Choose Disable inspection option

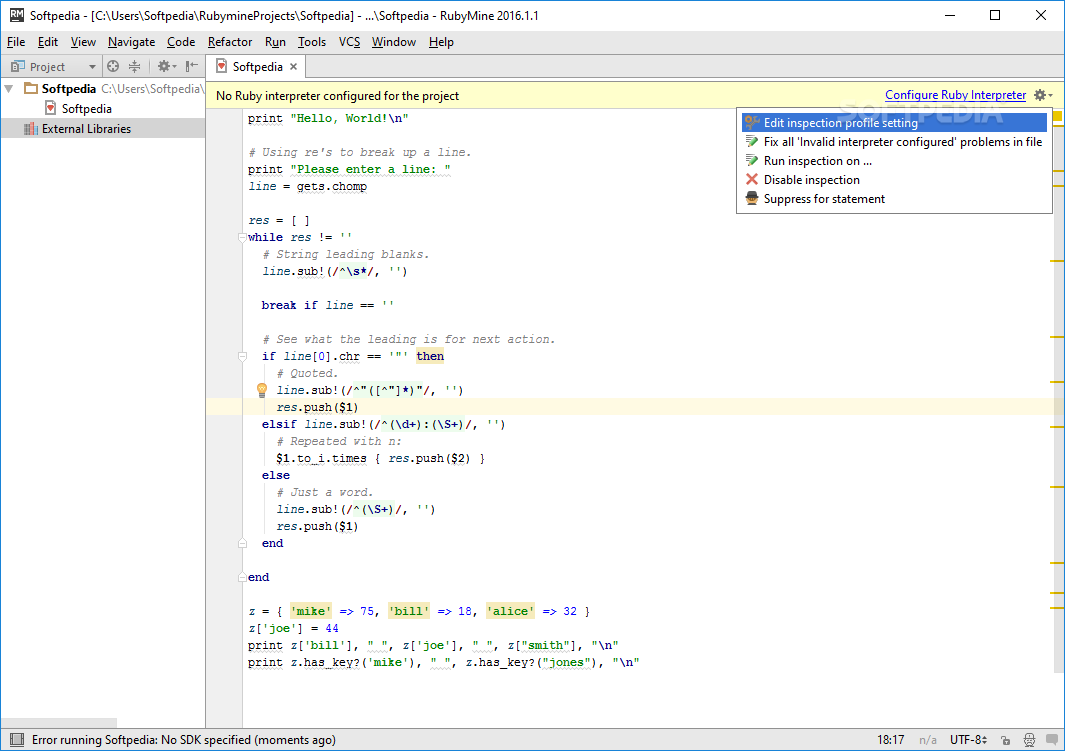pyautogui.click(x=894, y=180)
